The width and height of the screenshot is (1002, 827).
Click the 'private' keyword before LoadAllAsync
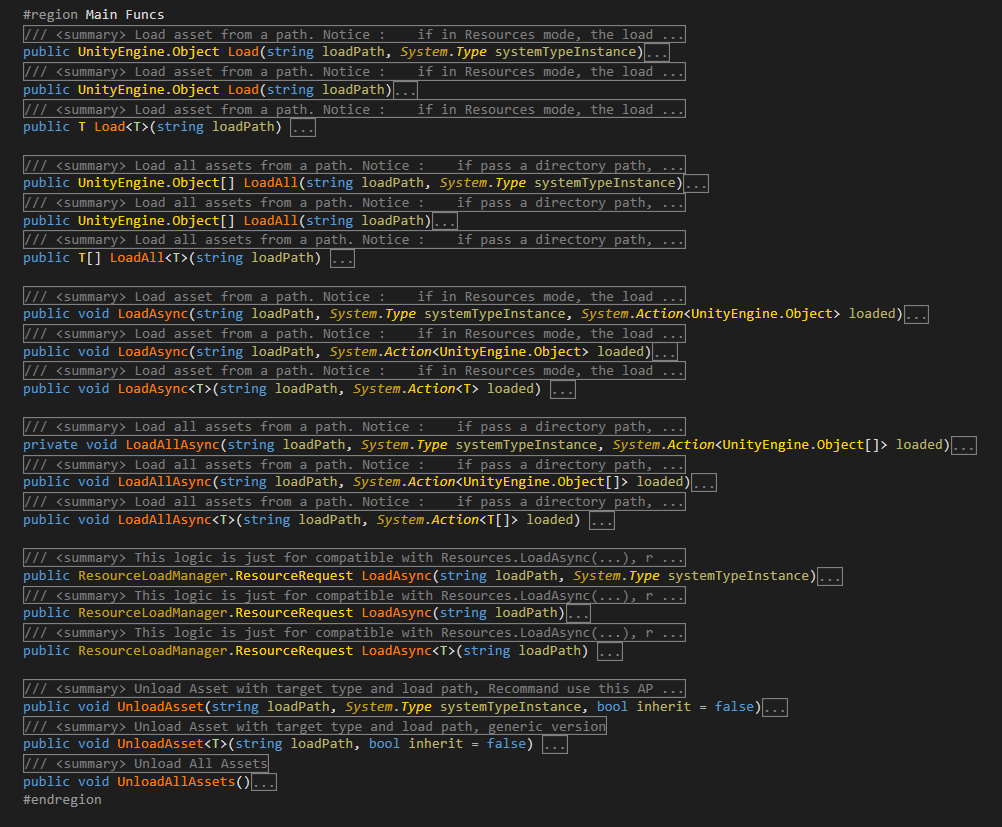click(50, 445)
